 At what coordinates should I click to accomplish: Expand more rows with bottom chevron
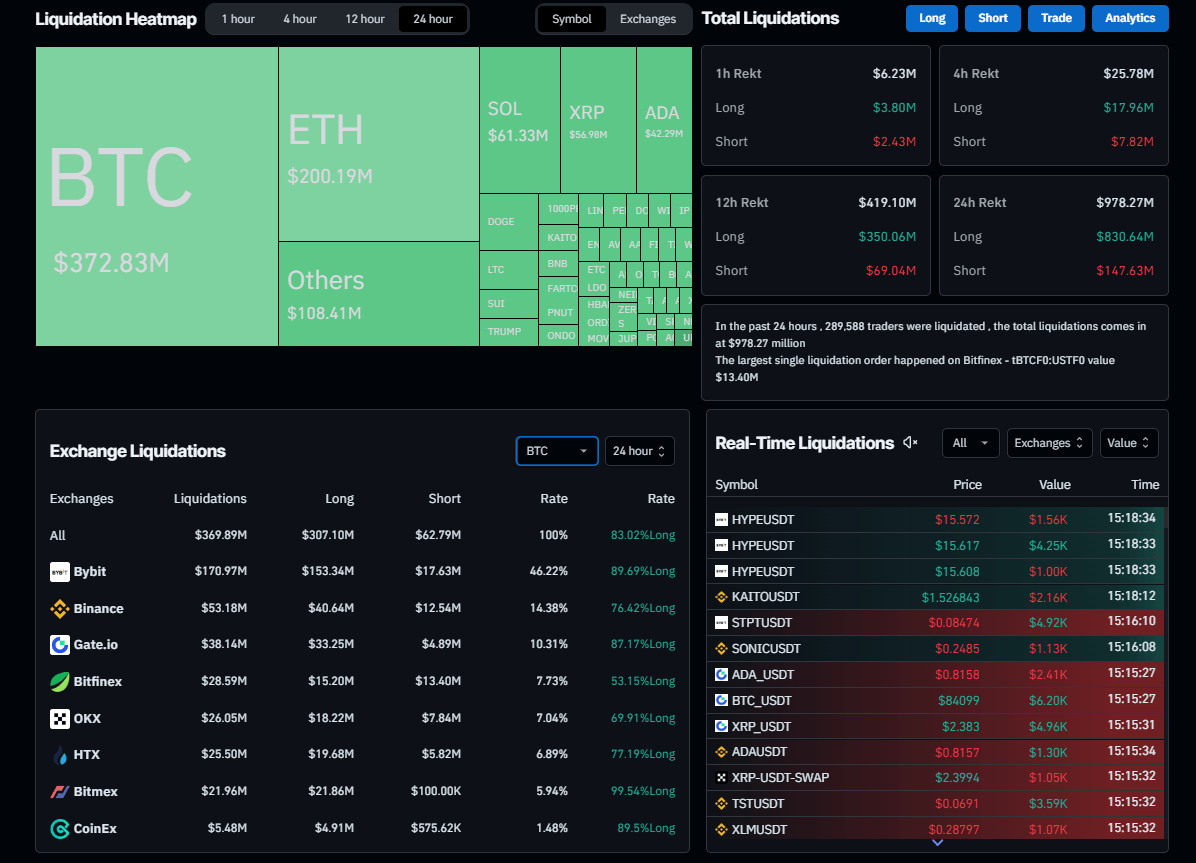click(937, 843)
